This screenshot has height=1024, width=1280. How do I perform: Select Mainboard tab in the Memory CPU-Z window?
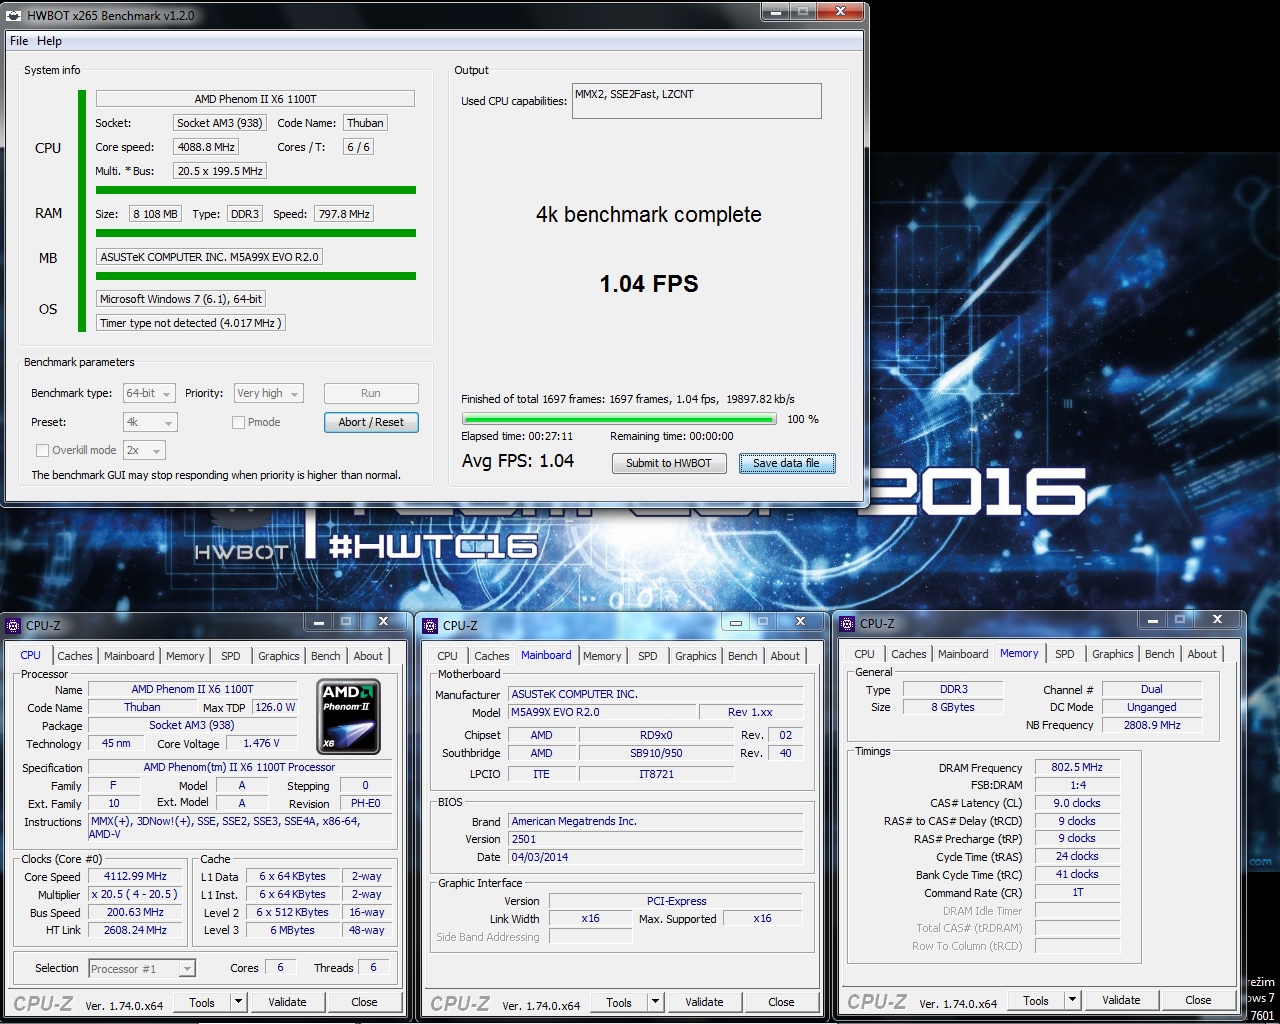point(963,654)
